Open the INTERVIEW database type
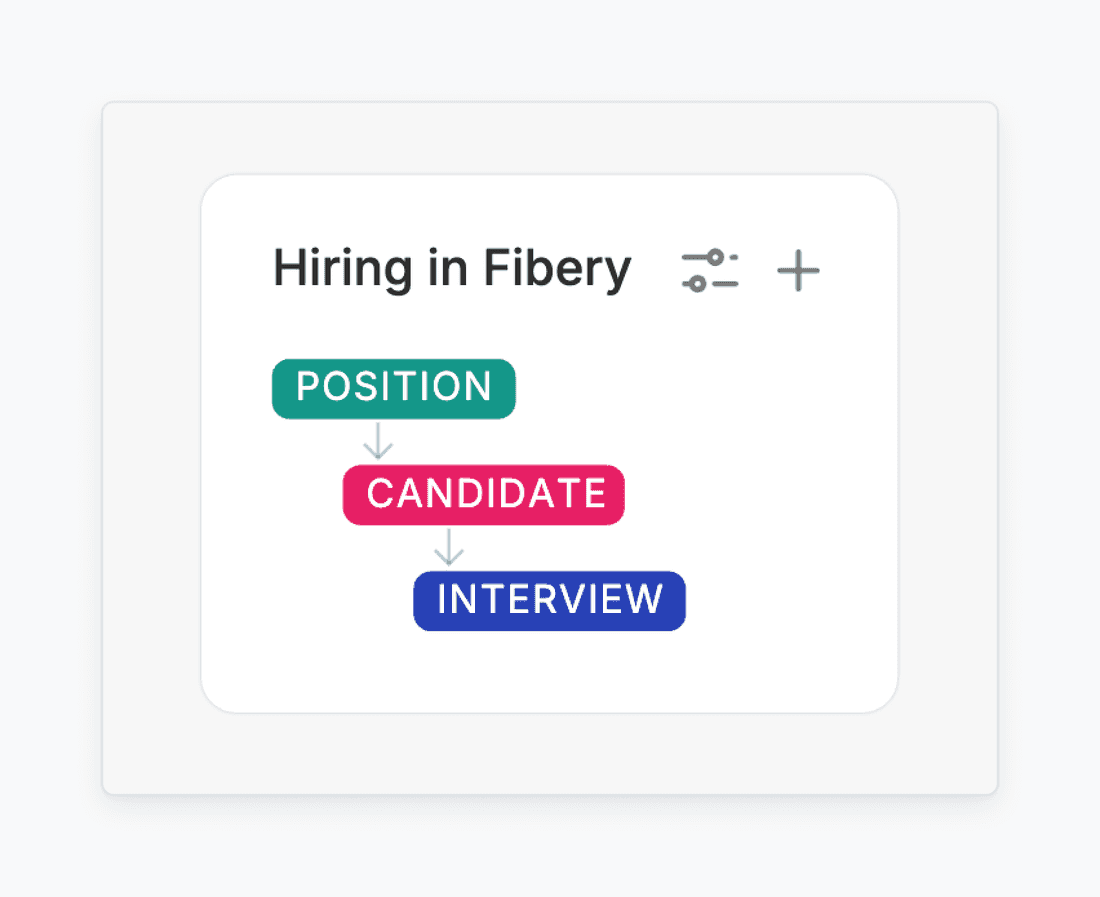The height and width of the screenshot is (897, 1100). [x=549, y=600]
